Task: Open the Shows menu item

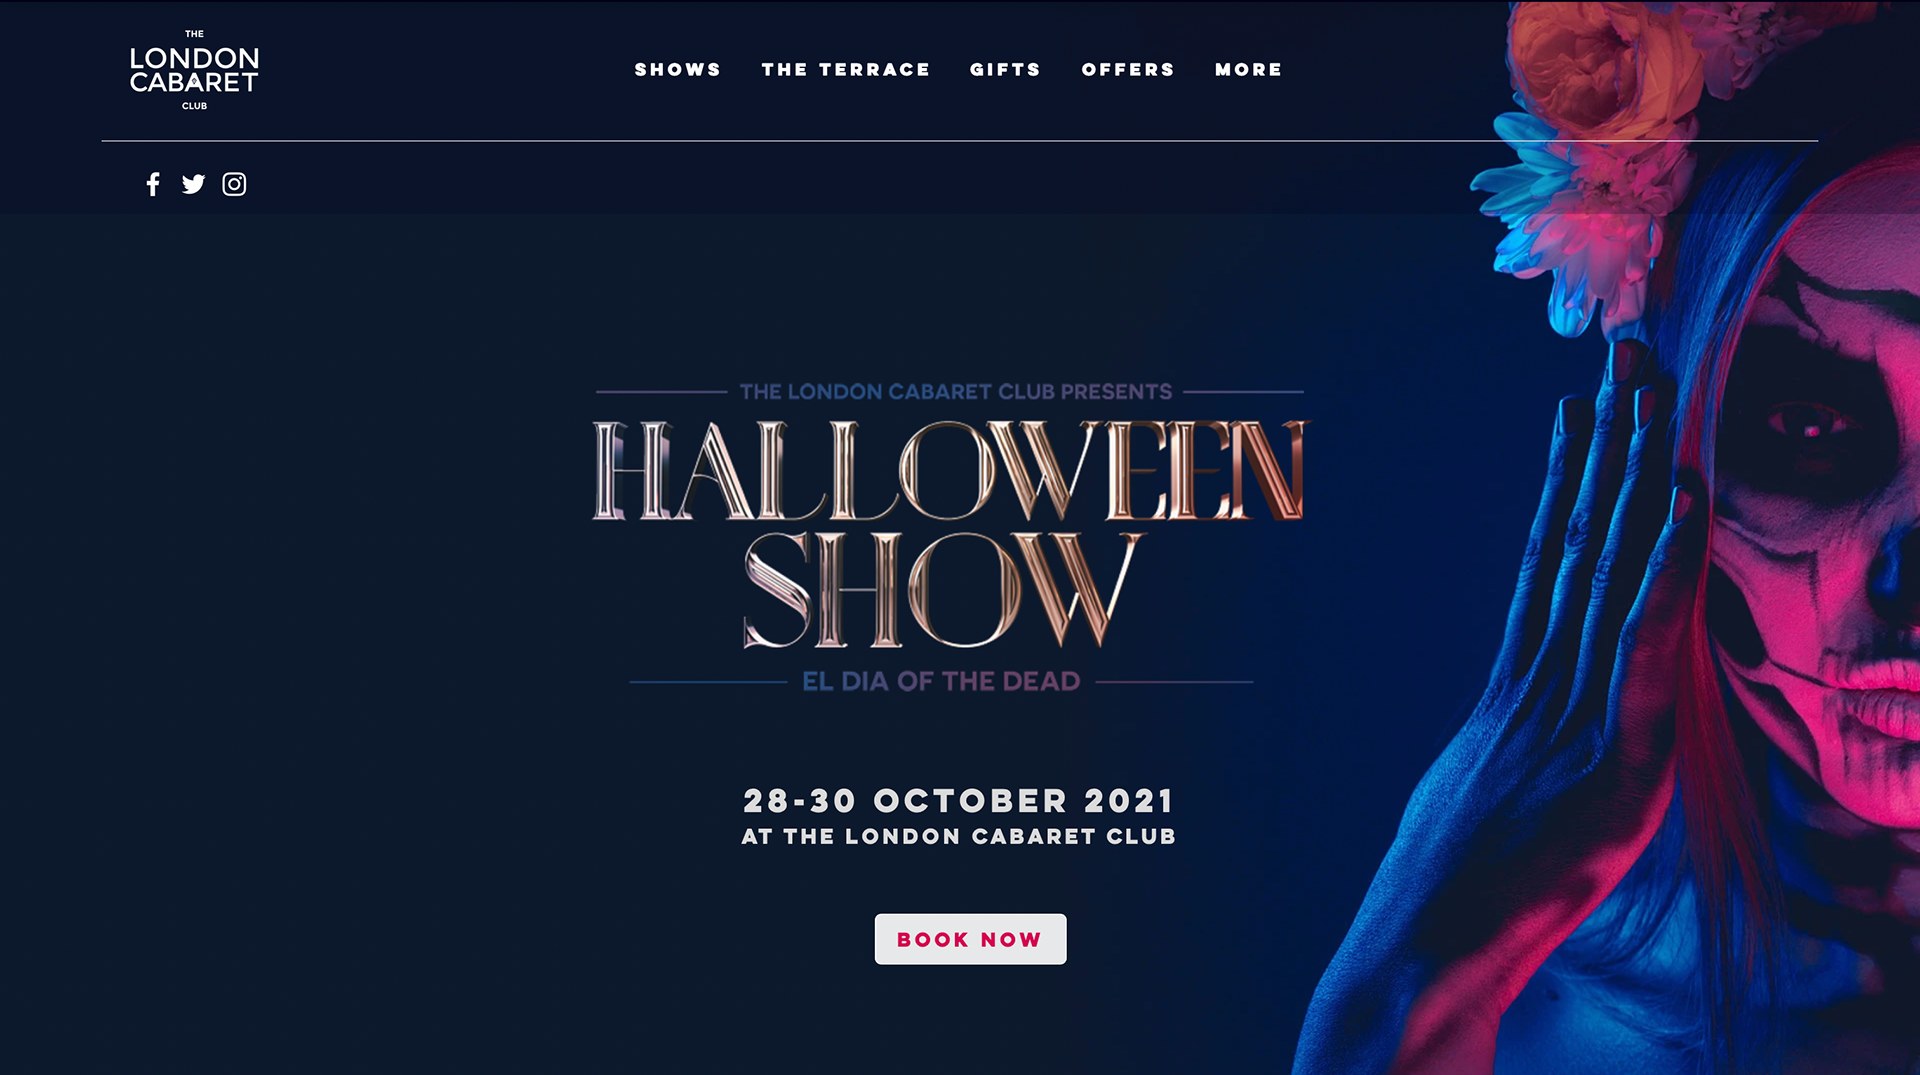Action: [x=678, y=70]
